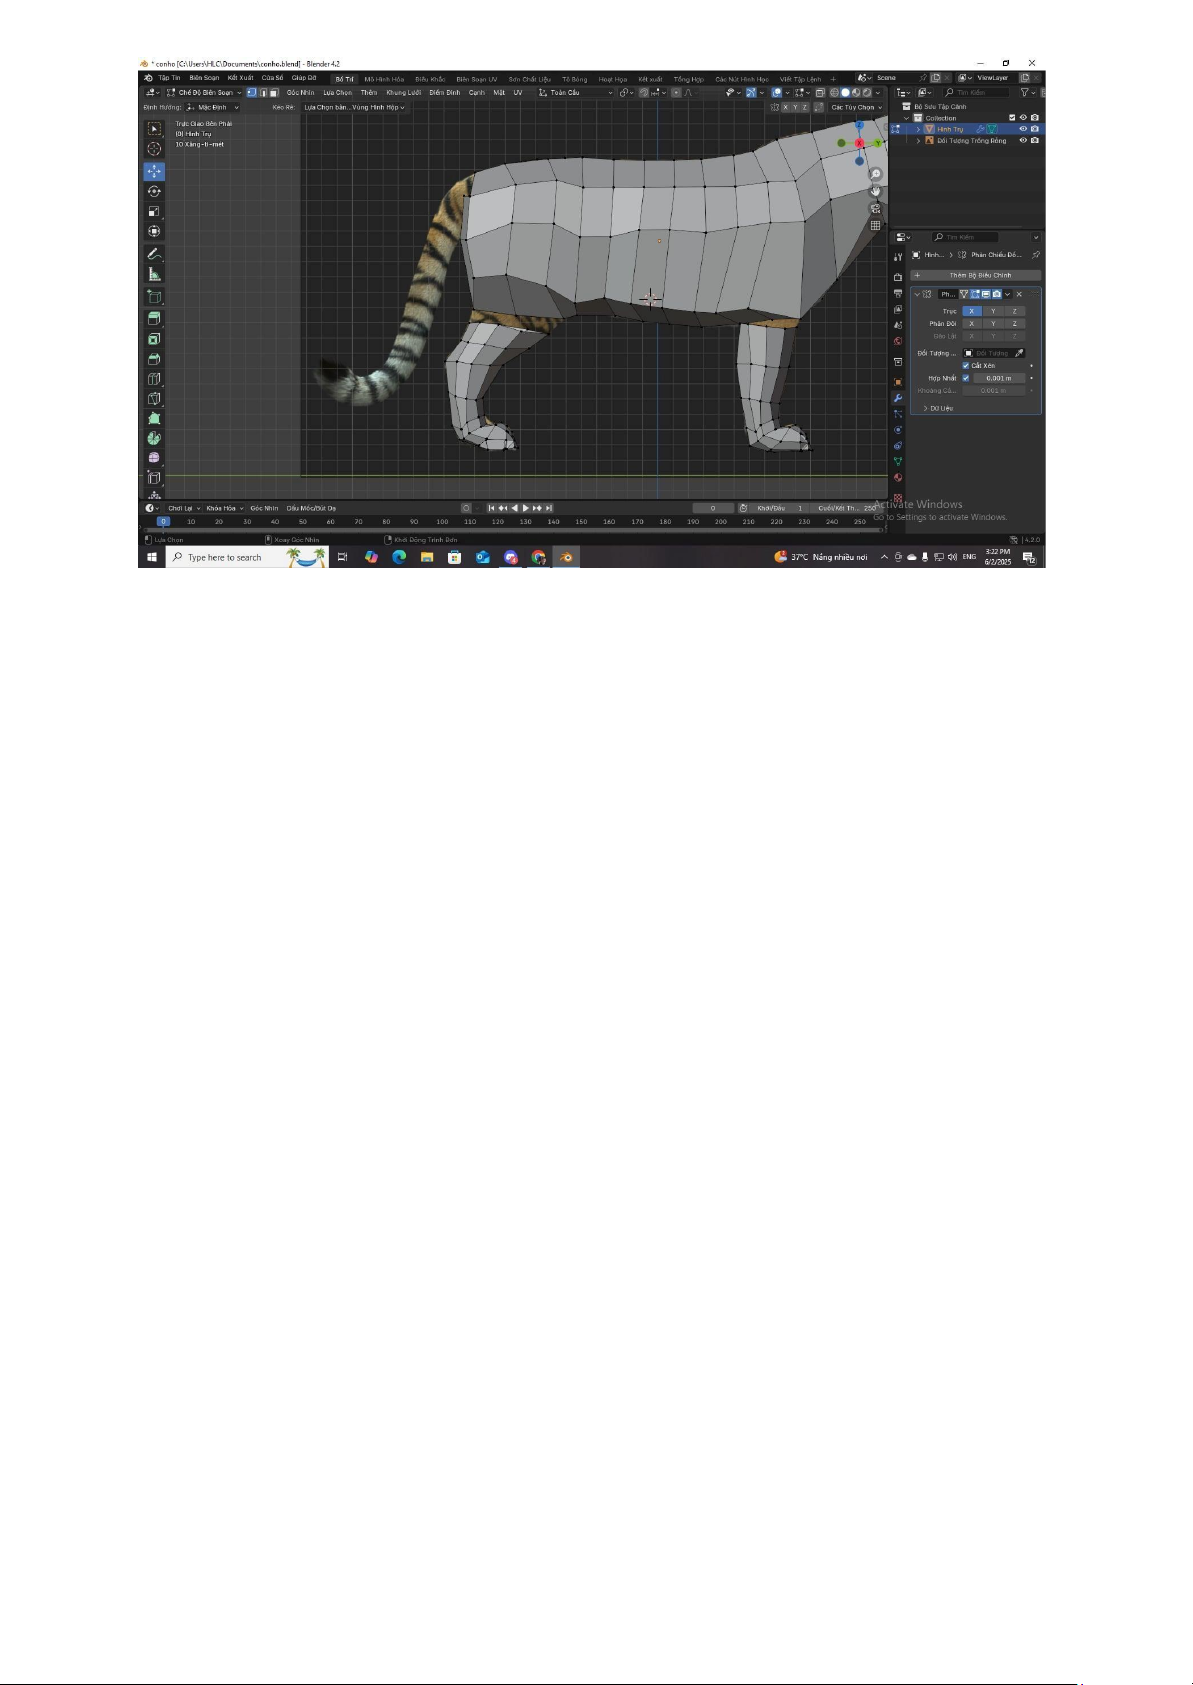Open the Toàn Cầu transform orientation dropdown

coord(575,93)
